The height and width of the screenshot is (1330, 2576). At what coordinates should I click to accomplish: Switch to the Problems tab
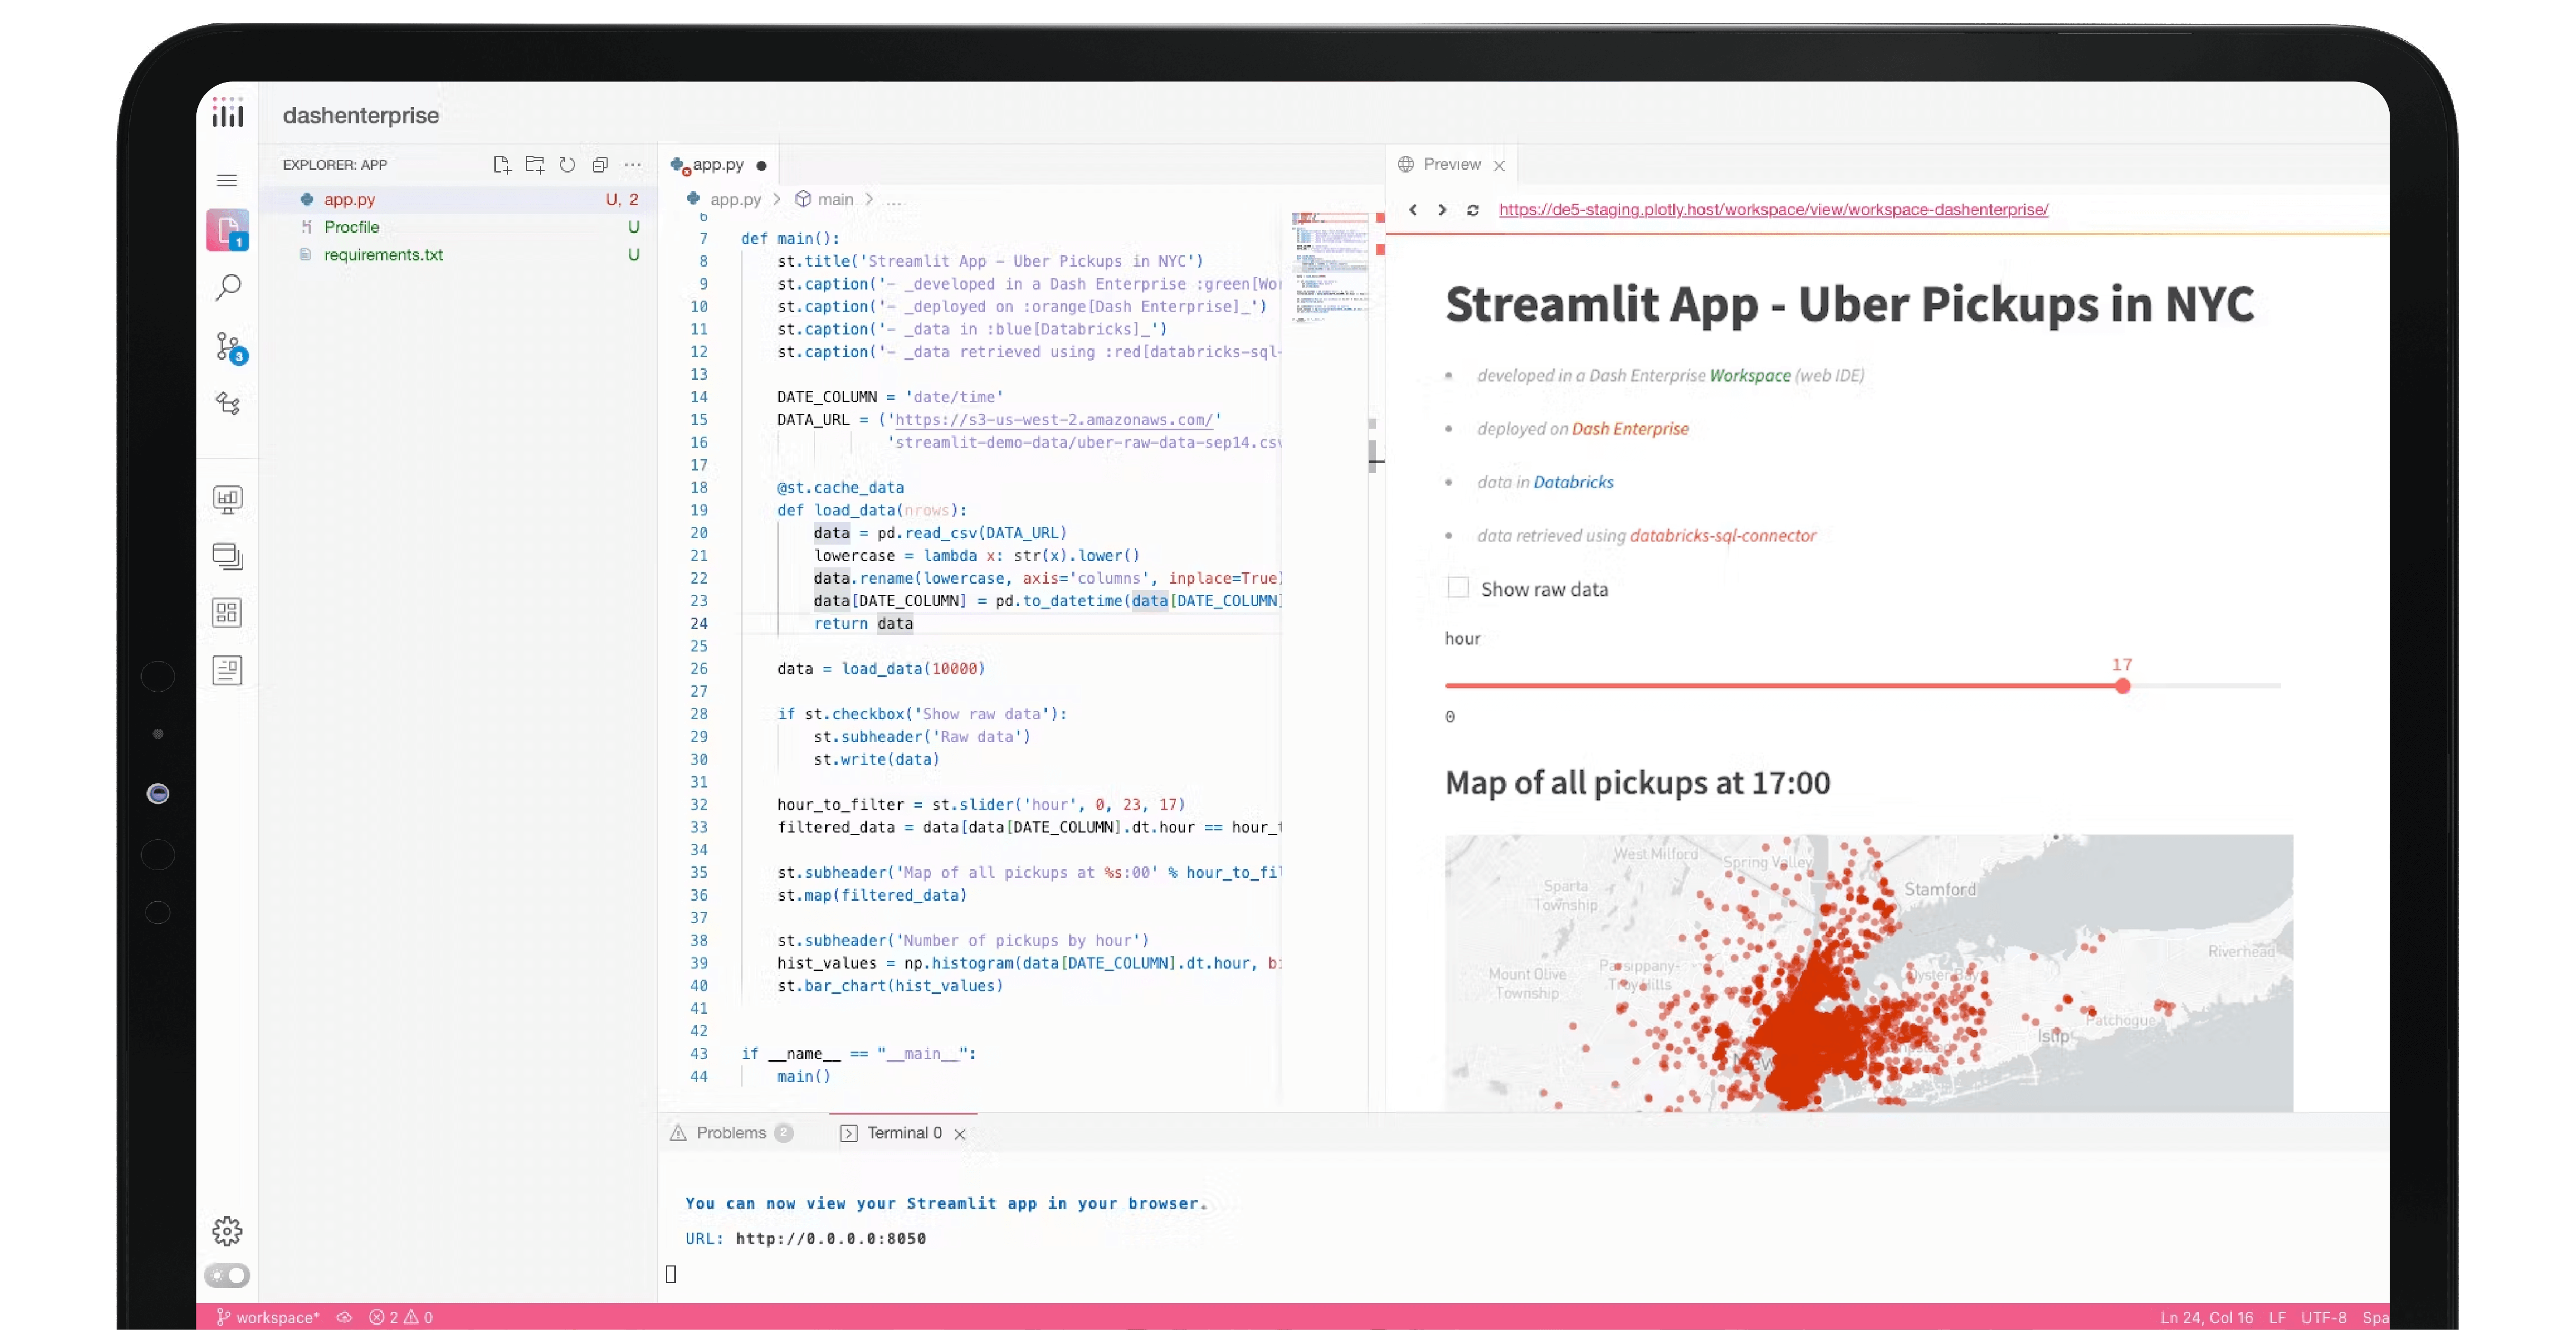click(x=731, y=1132)
